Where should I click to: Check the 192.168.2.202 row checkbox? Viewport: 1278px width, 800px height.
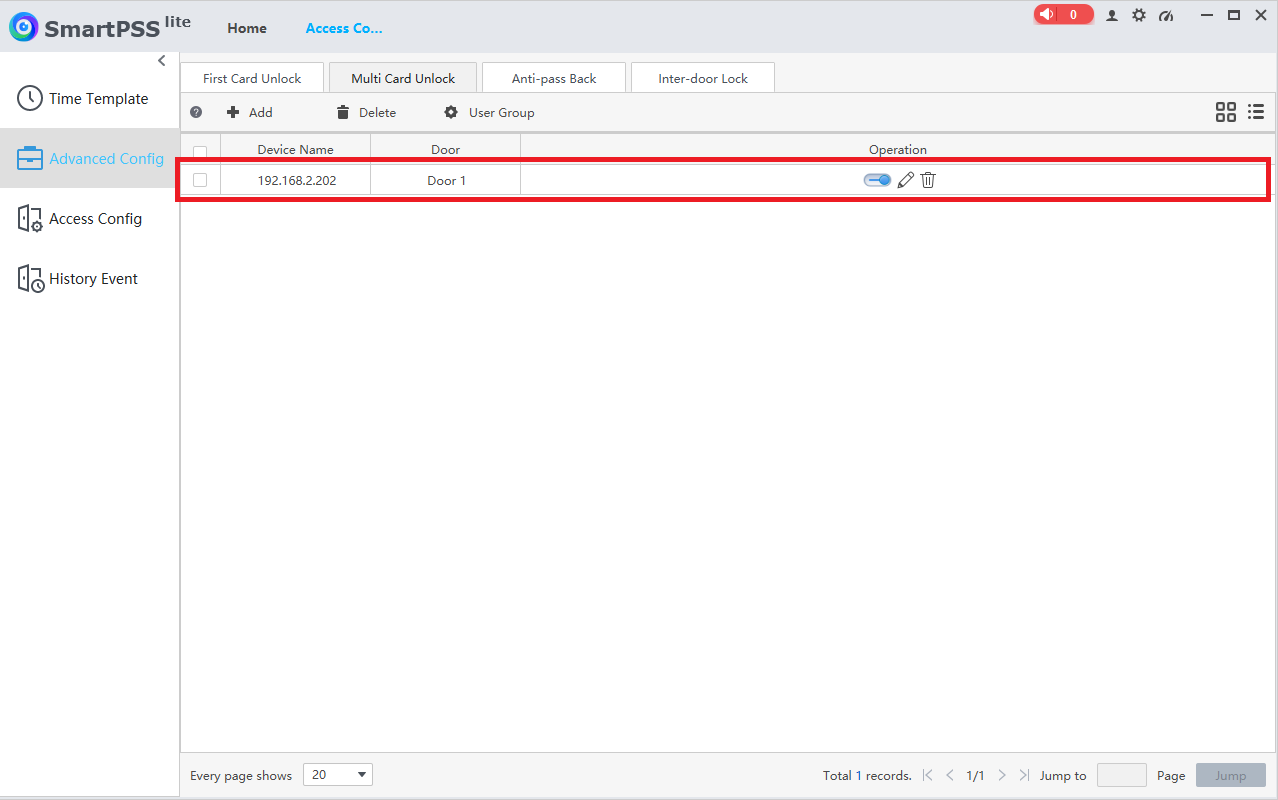coord(200,180)
